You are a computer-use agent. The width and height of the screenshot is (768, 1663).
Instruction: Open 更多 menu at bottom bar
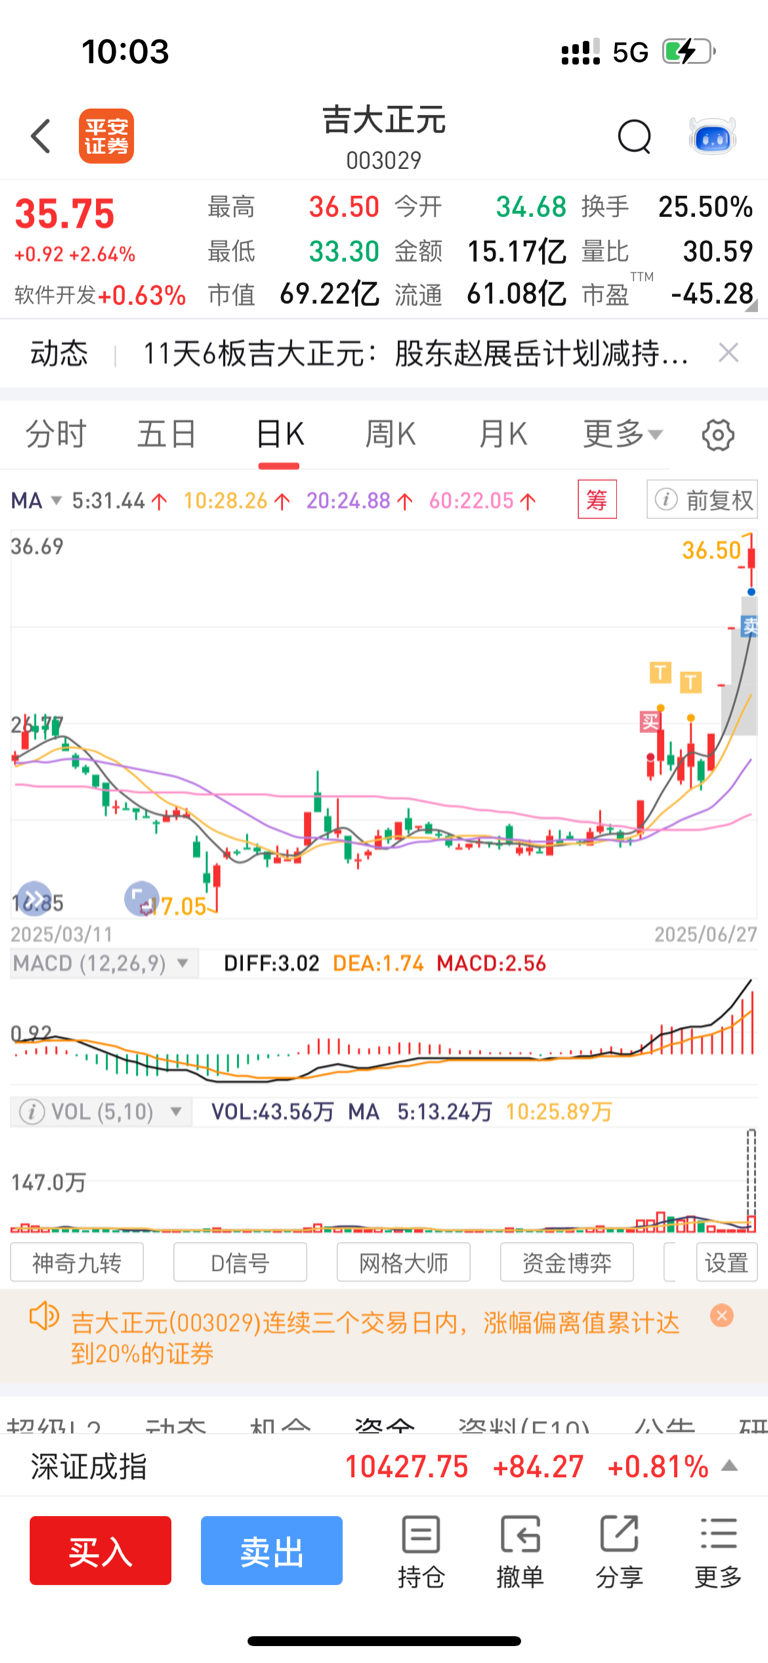(x=718, y=1552)
